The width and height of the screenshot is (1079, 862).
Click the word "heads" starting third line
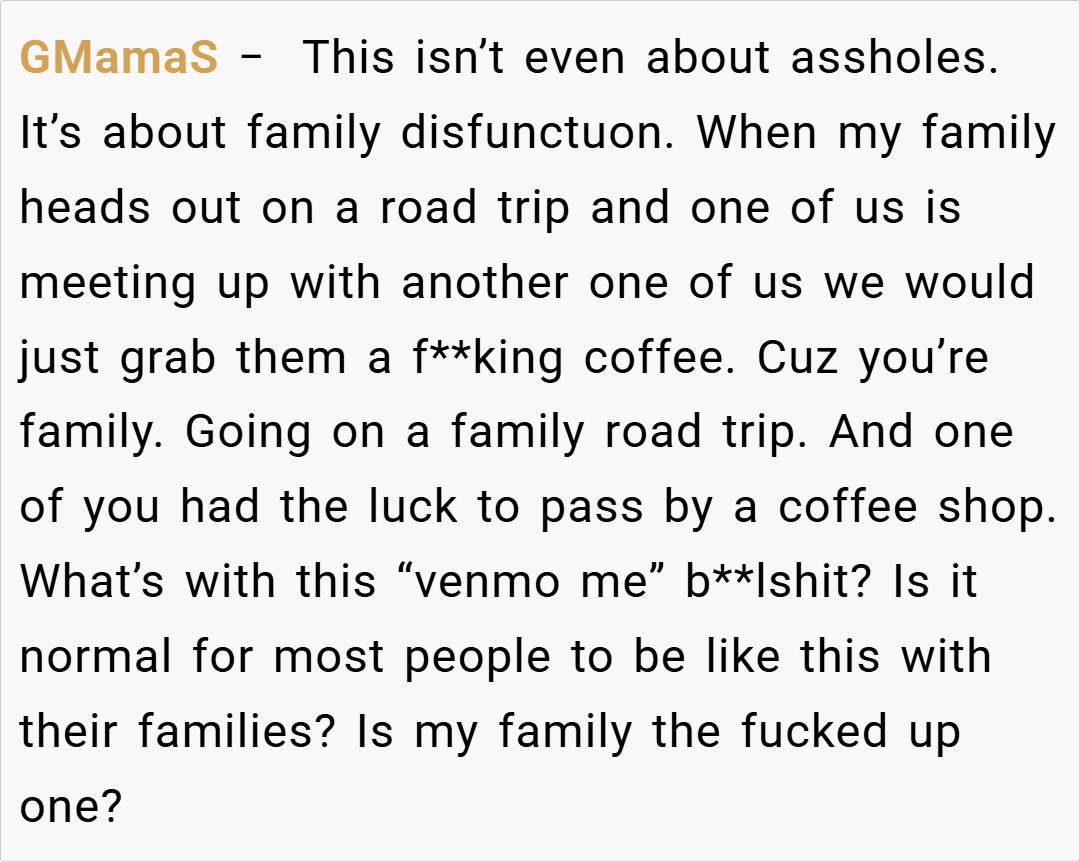point(84,208)
